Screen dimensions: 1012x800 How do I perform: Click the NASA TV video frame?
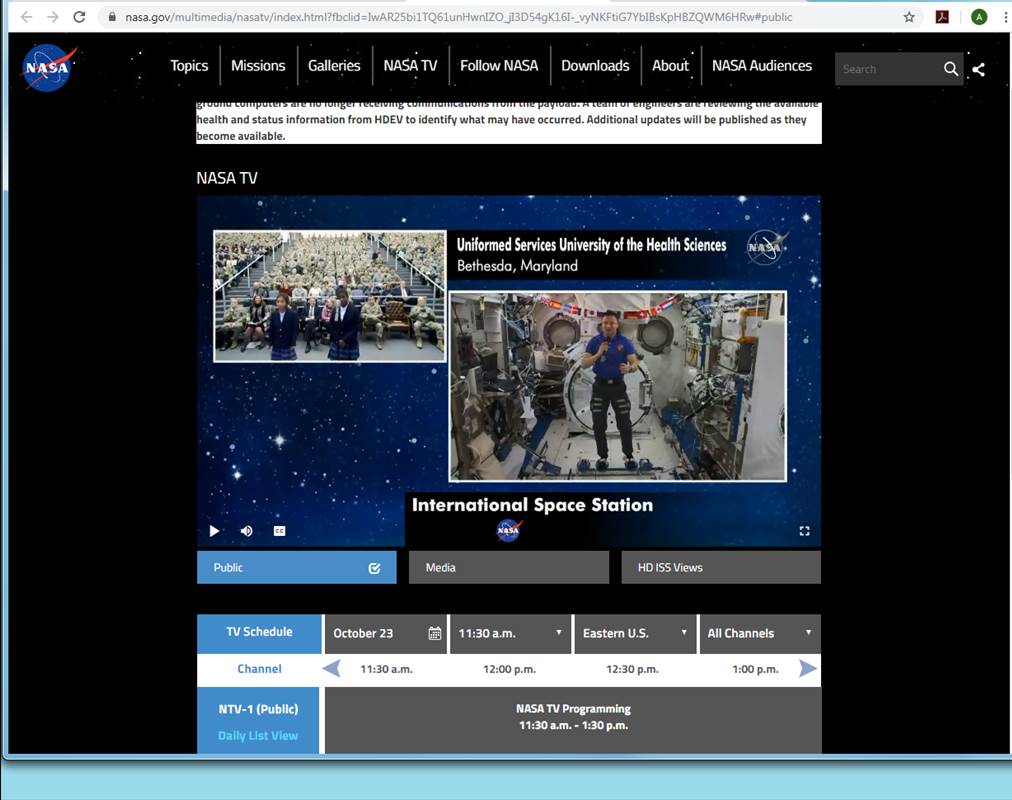coord(509,371)
